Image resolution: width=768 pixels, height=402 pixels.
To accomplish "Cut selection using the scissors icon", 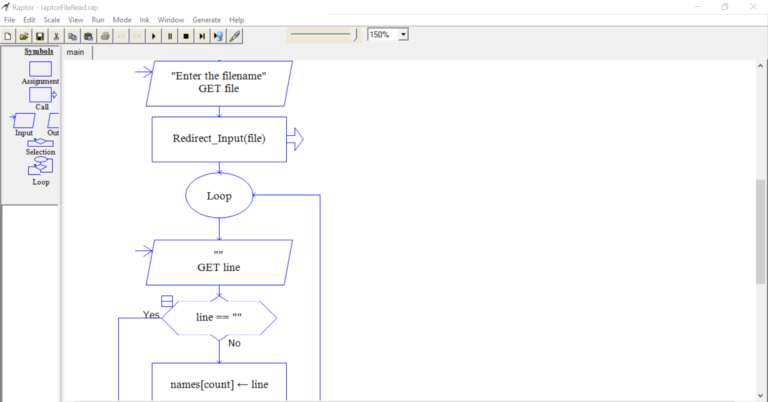I will point(56,36).
